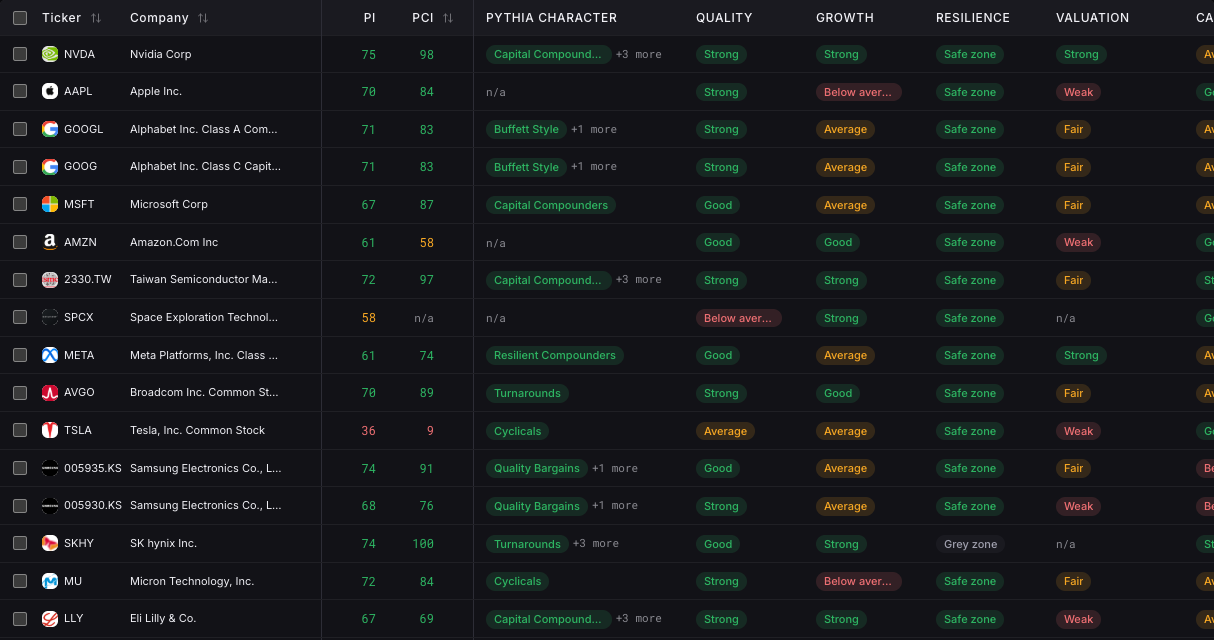Click the Eli Lilly LLY logo icon

[50, 619]
